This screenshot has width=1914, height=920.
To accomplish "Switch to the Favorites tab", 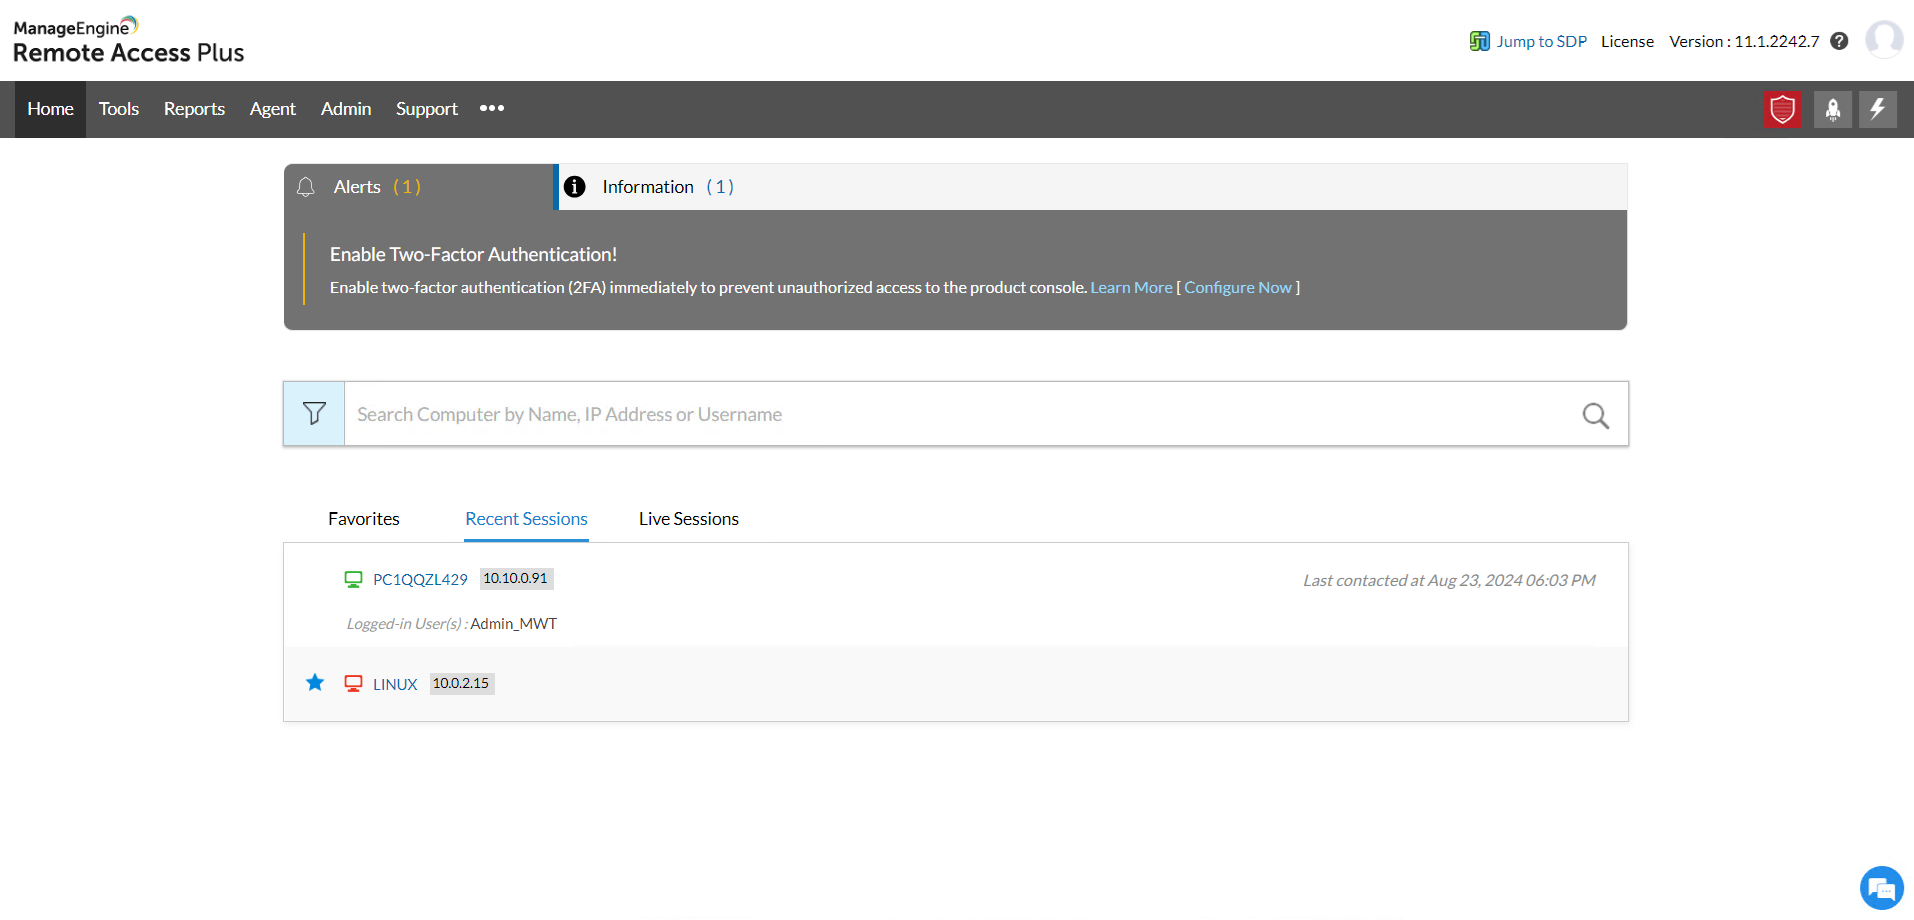I will click(x=363, y=519).
